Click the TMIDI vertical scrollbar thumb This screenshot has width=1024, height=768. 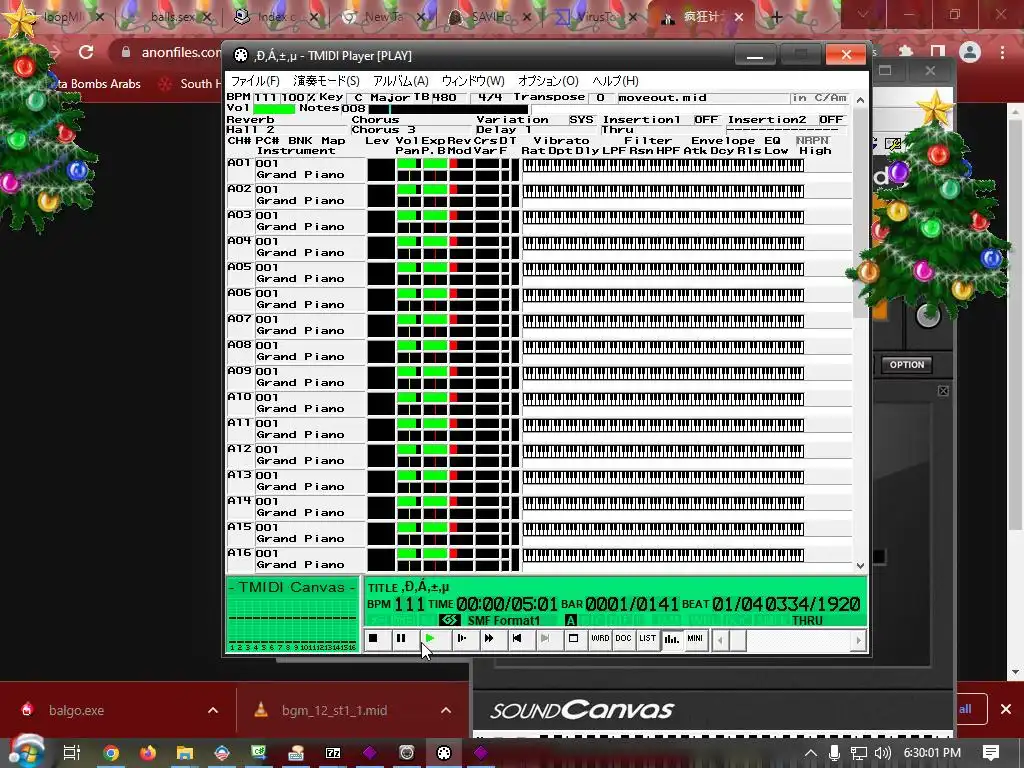tap(860, 212)
